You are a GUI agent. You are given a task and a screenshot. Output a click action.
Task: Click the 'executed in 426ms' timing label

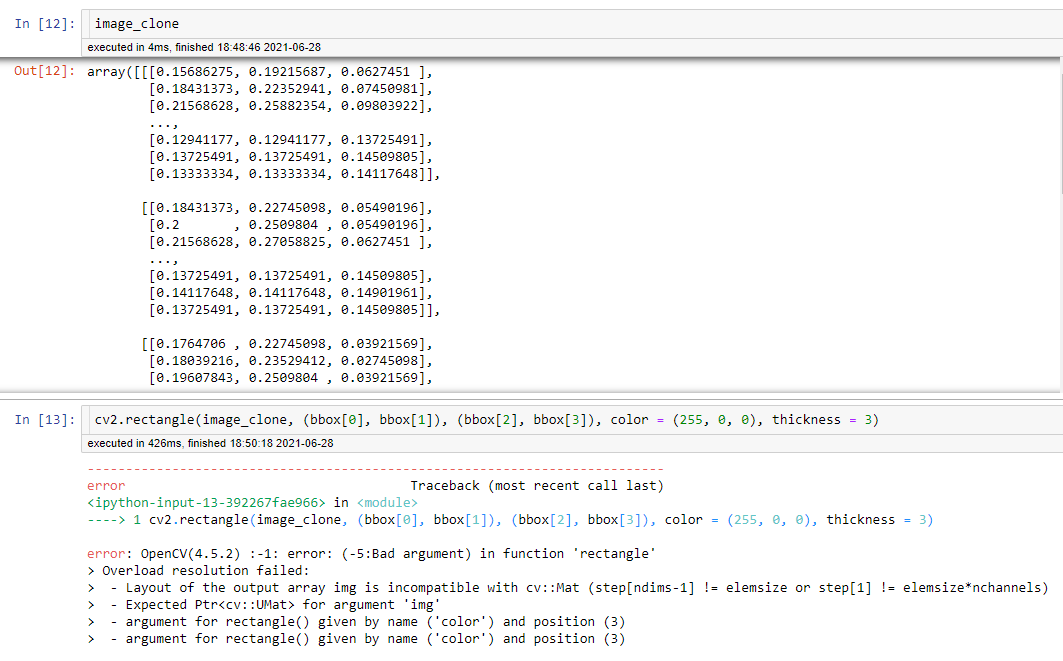coord(210,443)
